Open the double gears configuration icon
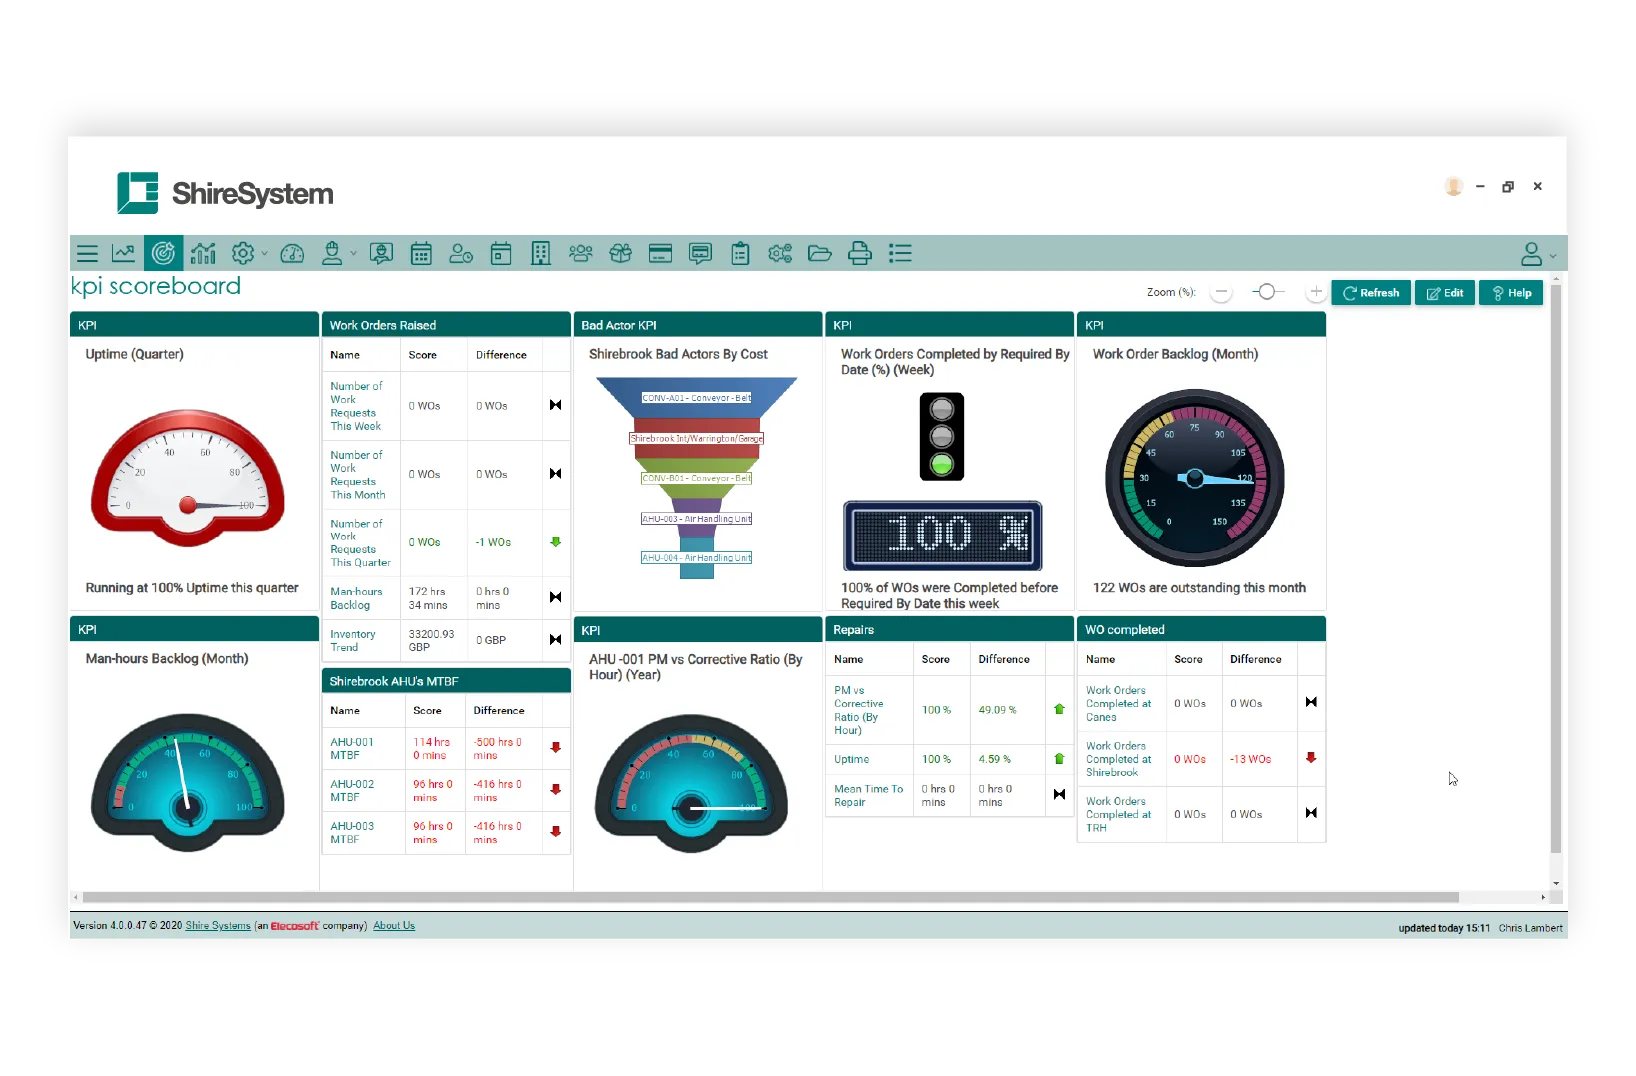The image size is (1636, 1076). [780, 254]
